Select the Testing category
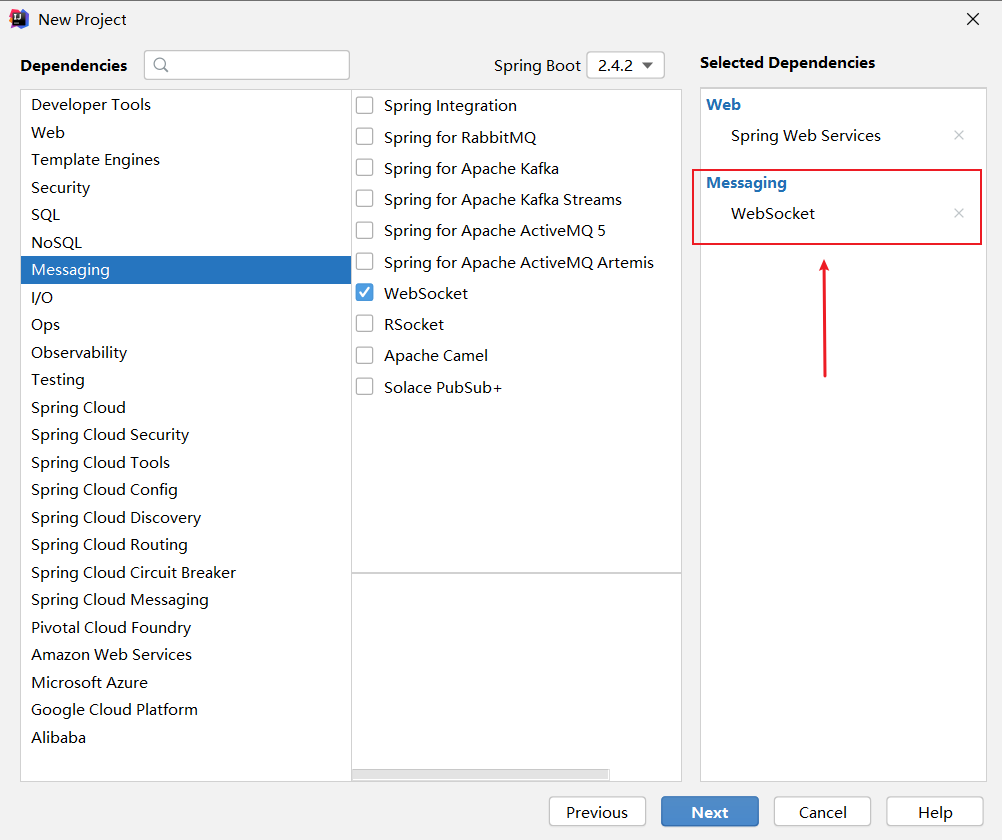 (185, 380)
